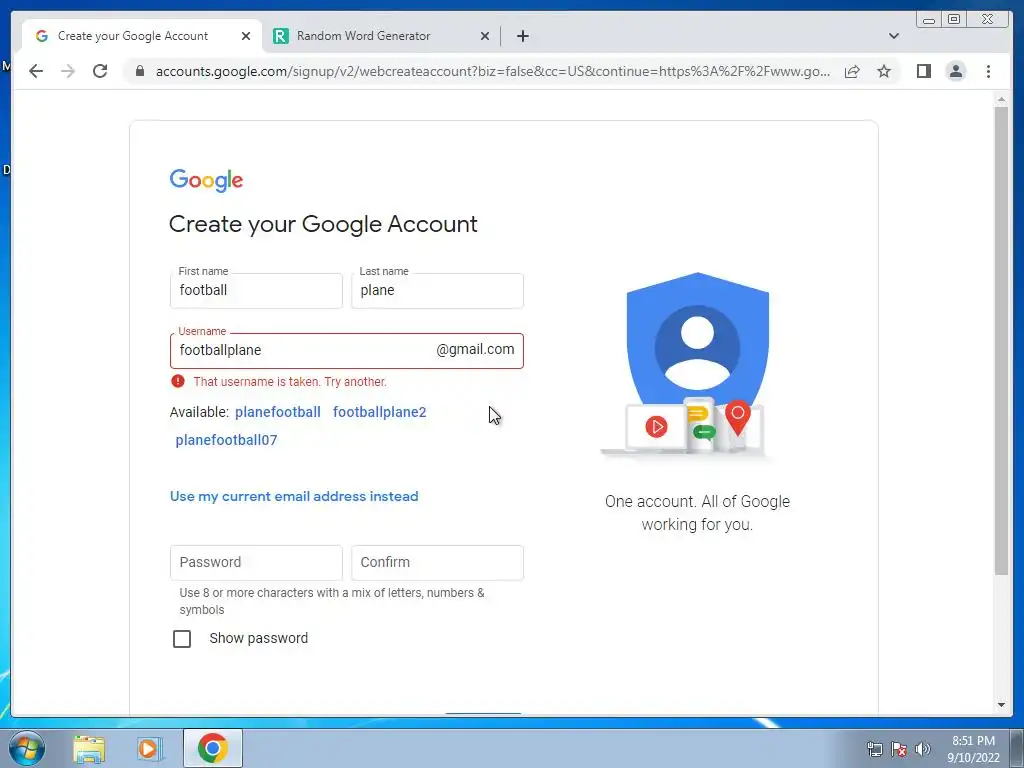
Task: Open the volume control in system tray
Action: (923, 749)
